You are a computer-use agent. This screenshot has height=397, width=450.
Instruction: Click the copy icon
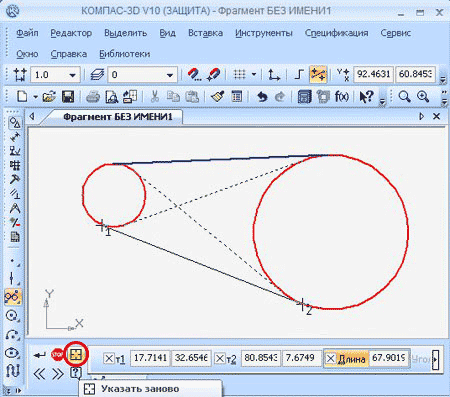coord(173,97)
